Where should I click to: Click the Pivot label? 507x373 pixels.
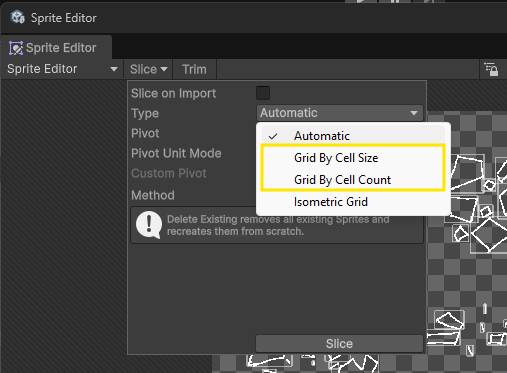pos(145,133)
